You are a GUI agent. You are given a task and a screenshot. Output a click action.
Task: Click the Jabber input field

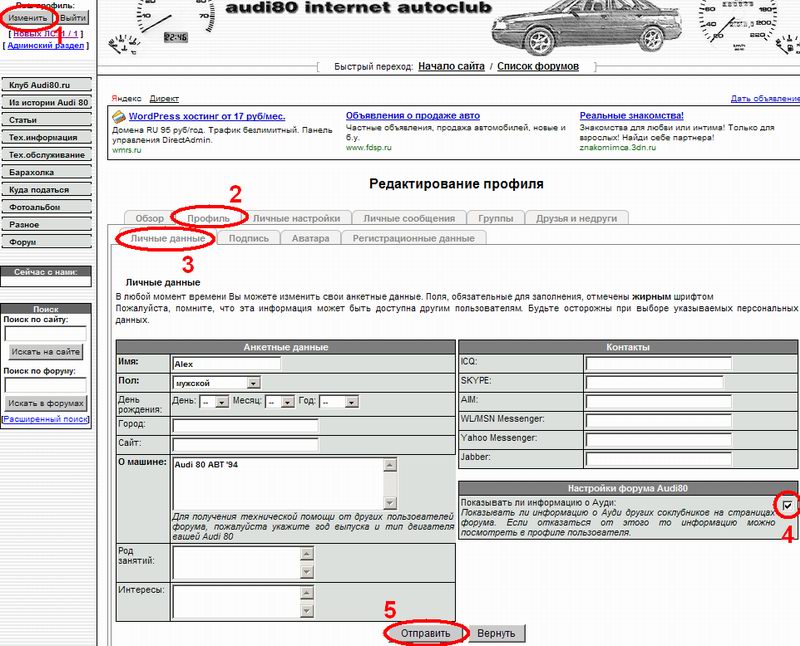659,459
